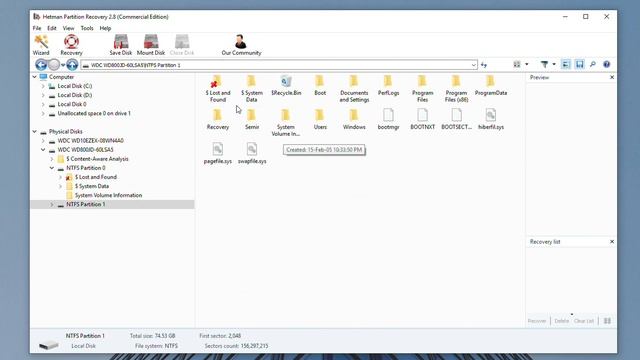Click the Recover button in recovery list
640x360 pixels.
coord(537,321)
